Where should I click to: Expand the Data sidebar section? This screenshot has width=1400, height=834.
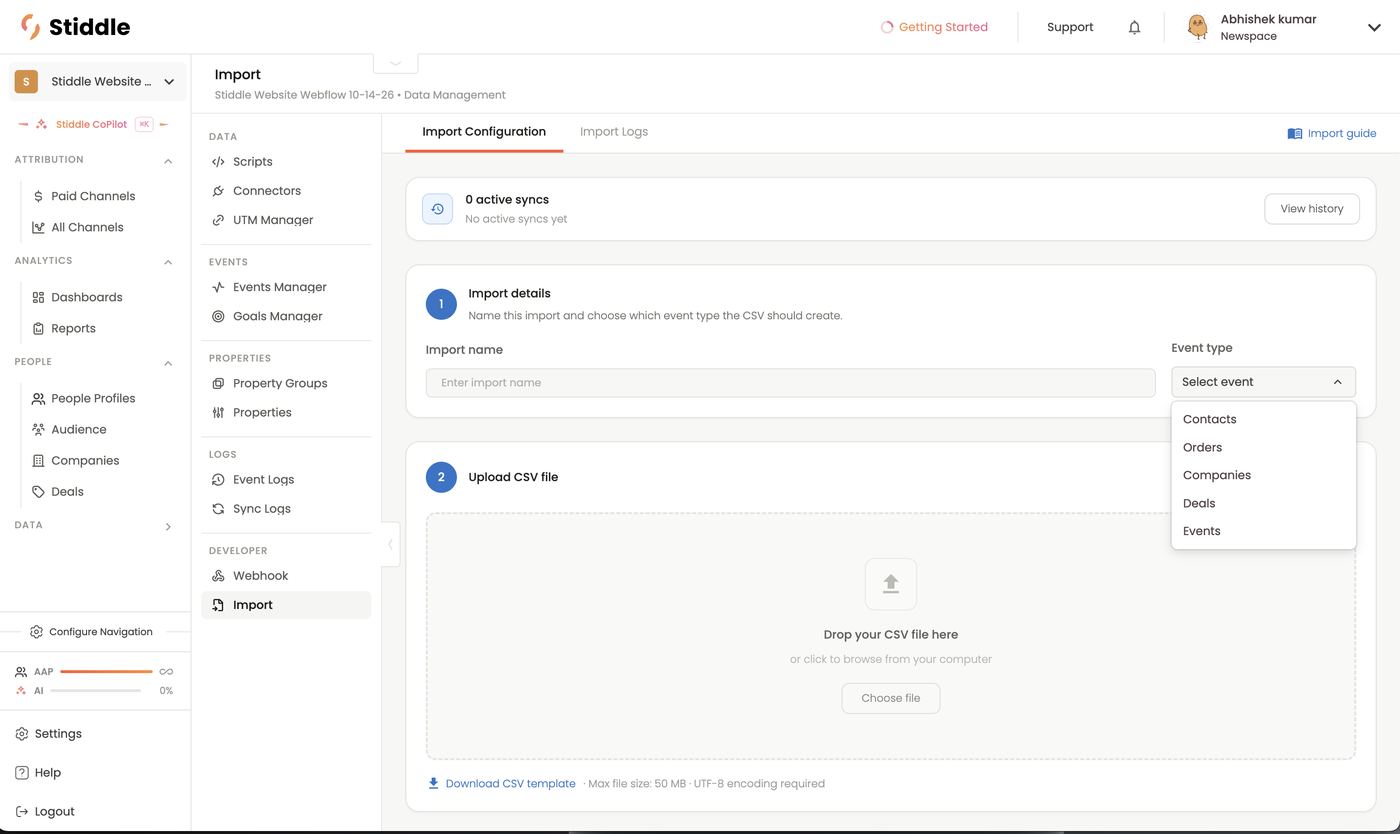(168, 526)
